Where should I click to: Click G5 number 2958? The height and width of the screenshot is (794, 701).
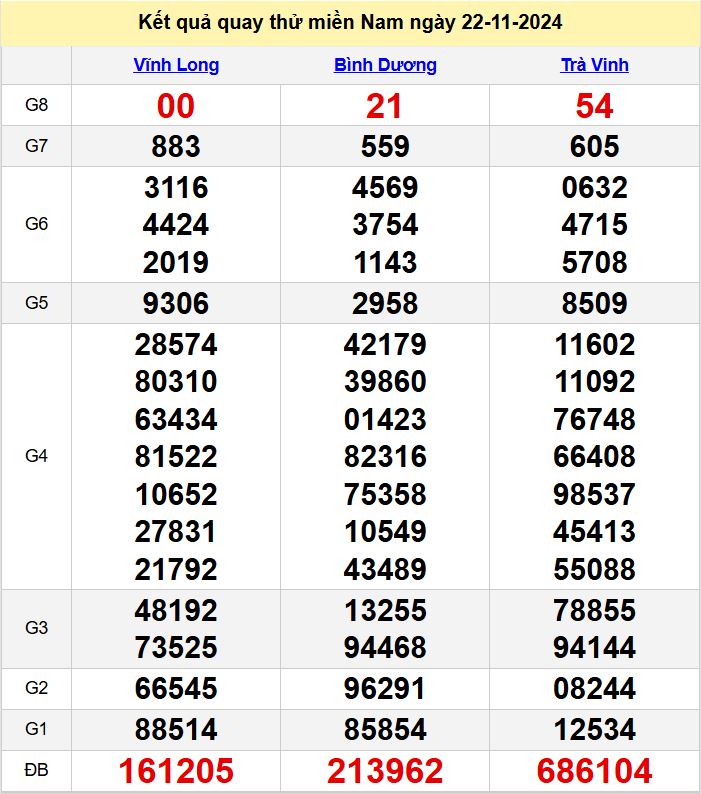385,303
